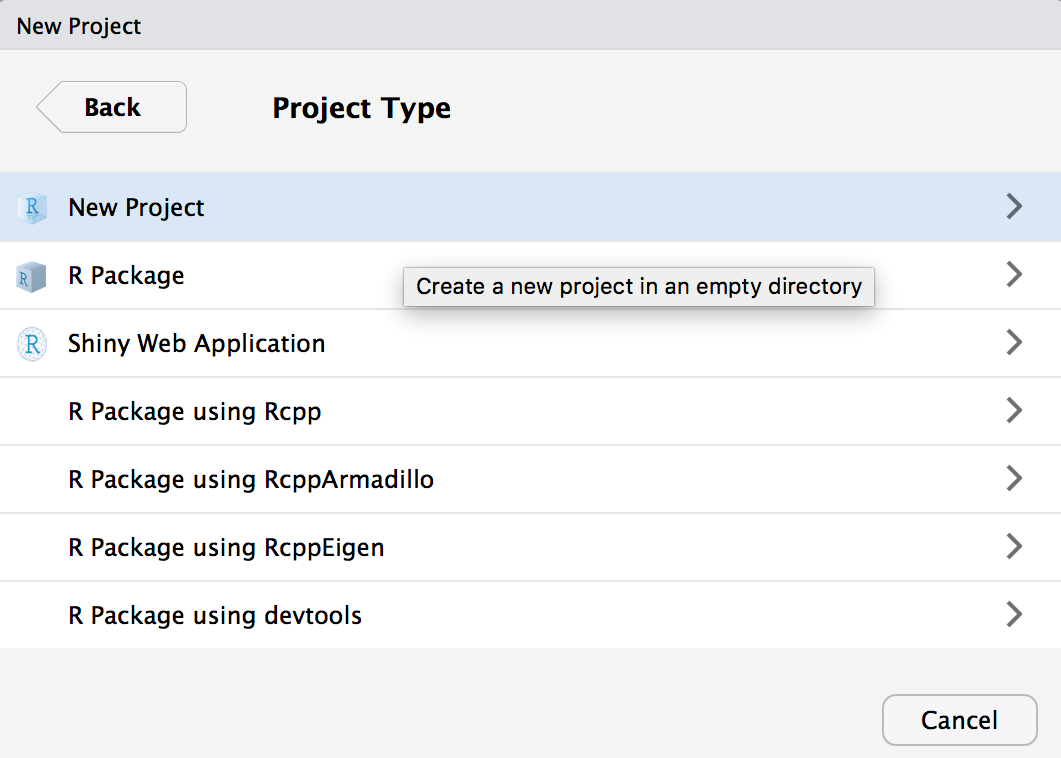Click the Project Type heading
1061x758 pixels.
click(361, 108)
